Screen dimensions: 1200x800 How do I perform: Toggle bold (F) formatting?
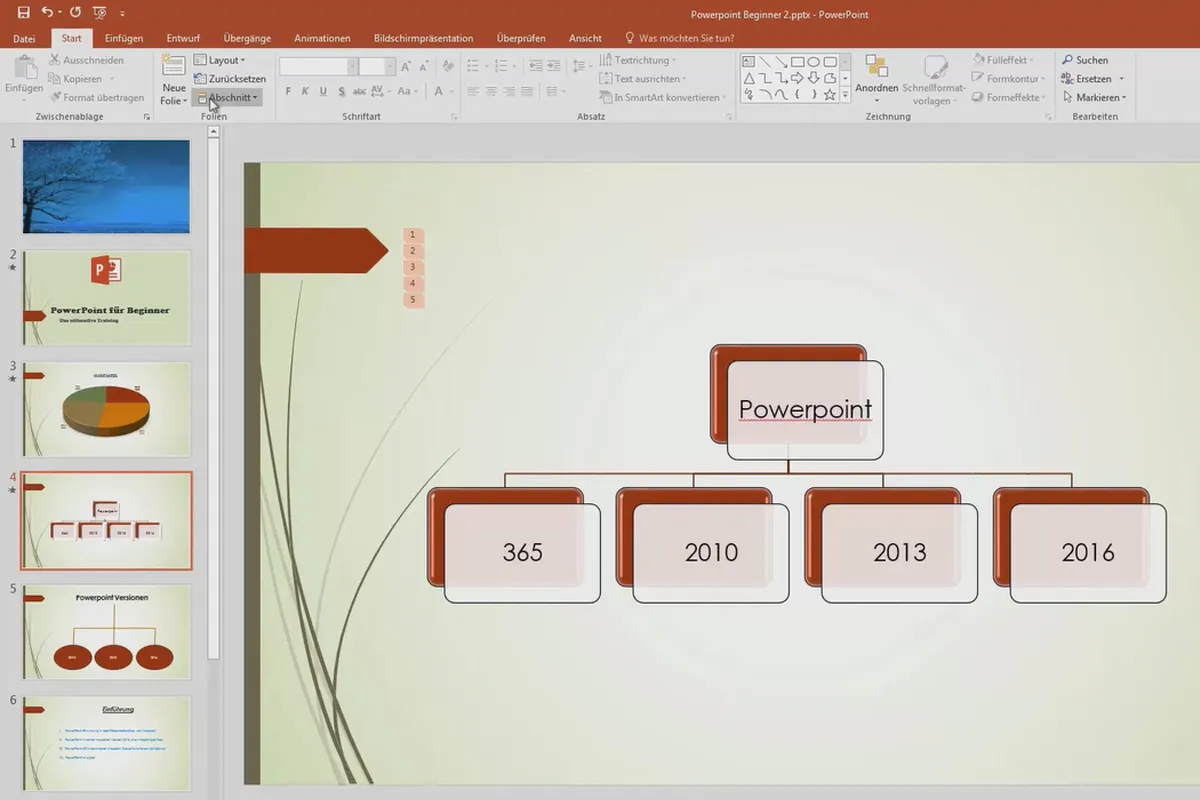[288, 91]
